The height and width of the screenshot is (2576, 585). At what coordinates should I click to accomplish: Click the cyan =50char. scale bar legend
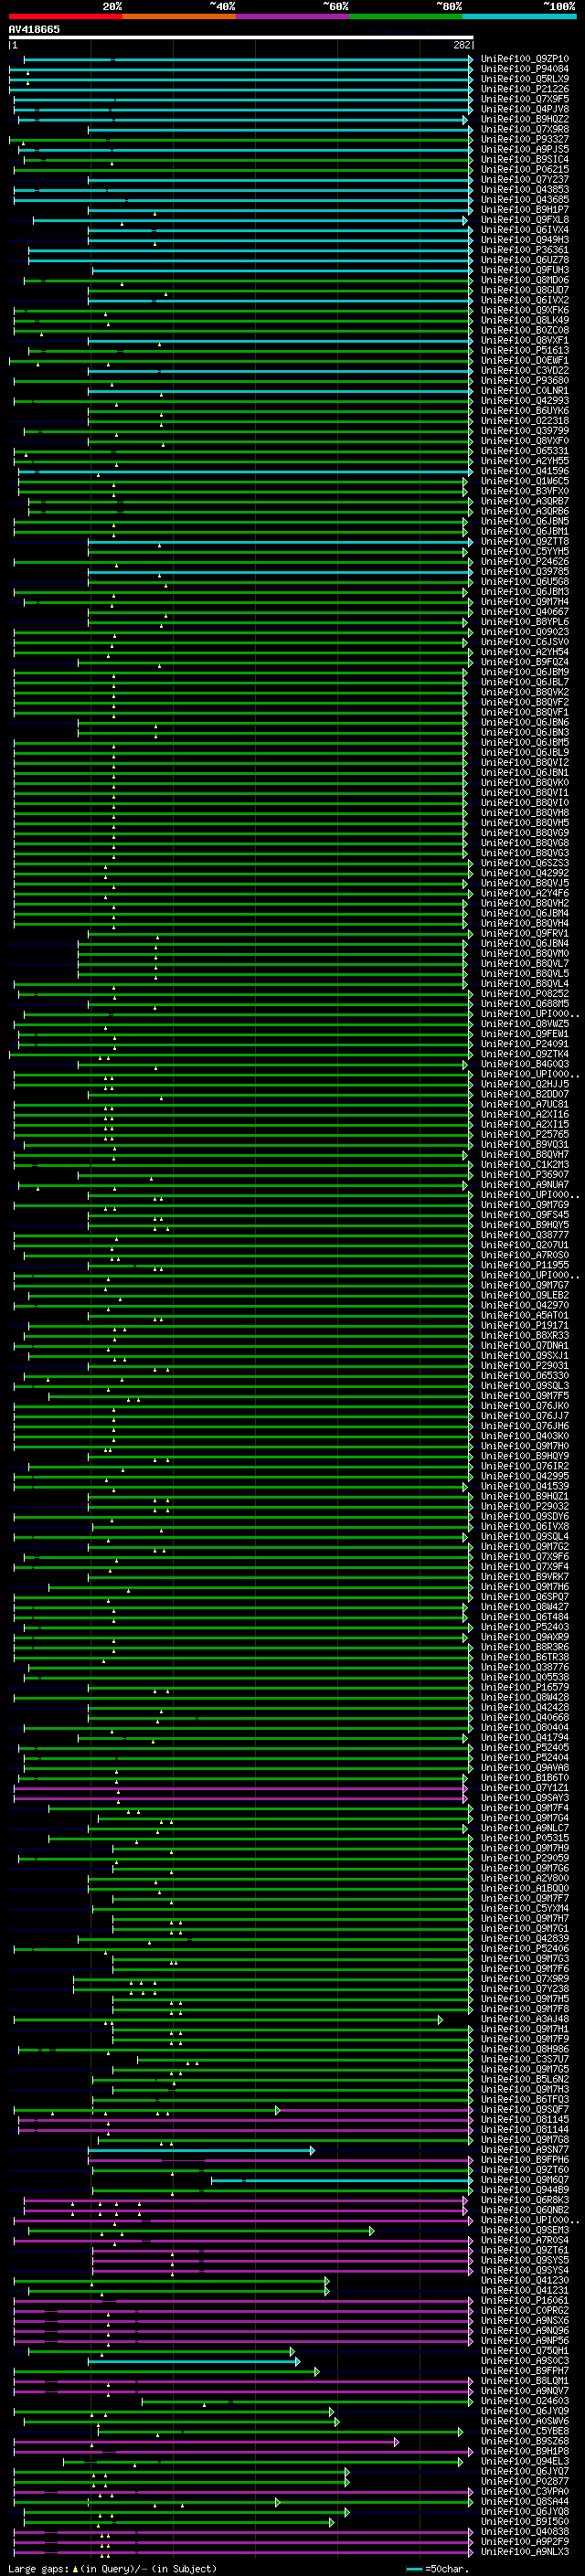coord(436,2569)
